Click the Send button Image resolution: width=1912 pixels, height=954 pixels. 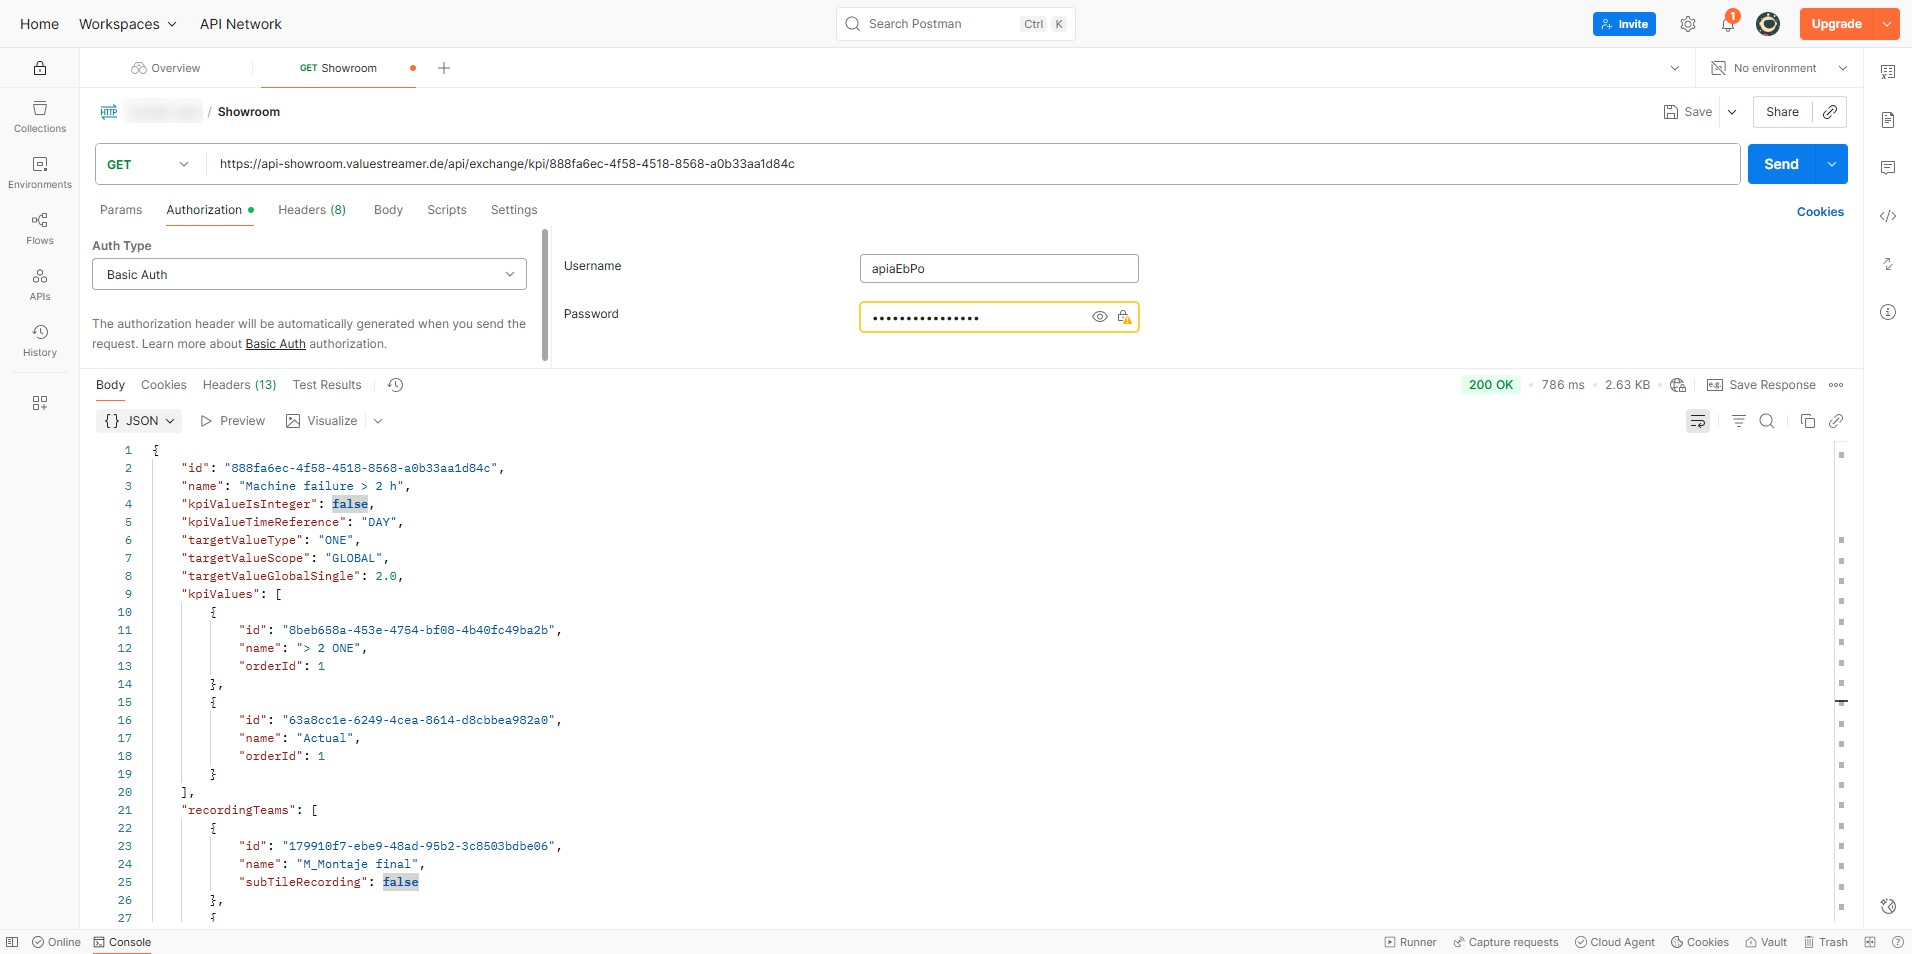click(x=1780, y=164)
